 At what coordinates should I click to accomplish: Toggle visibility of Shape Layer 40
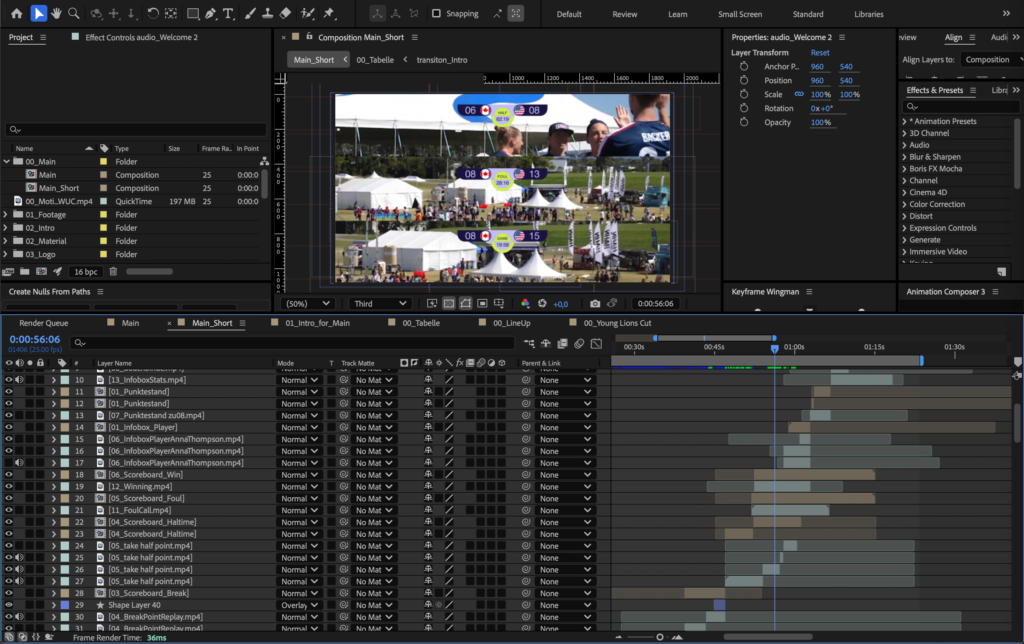tap(9, 605)
